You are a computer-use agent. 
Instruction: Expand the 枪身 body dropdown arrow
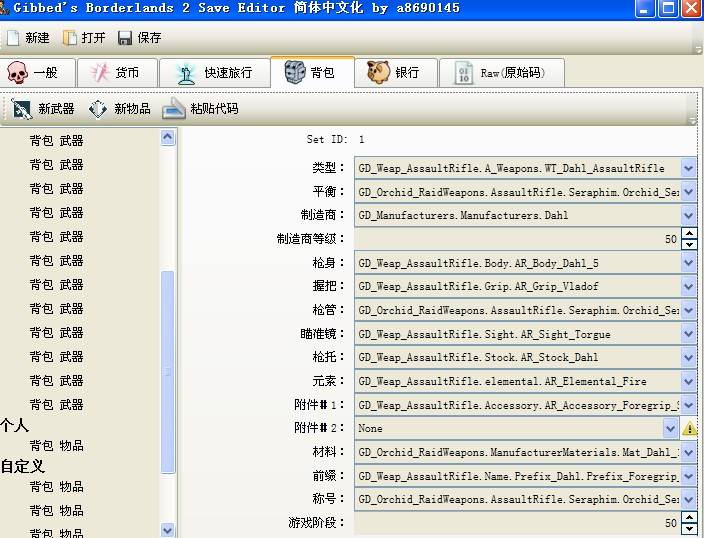coord(688,263)
